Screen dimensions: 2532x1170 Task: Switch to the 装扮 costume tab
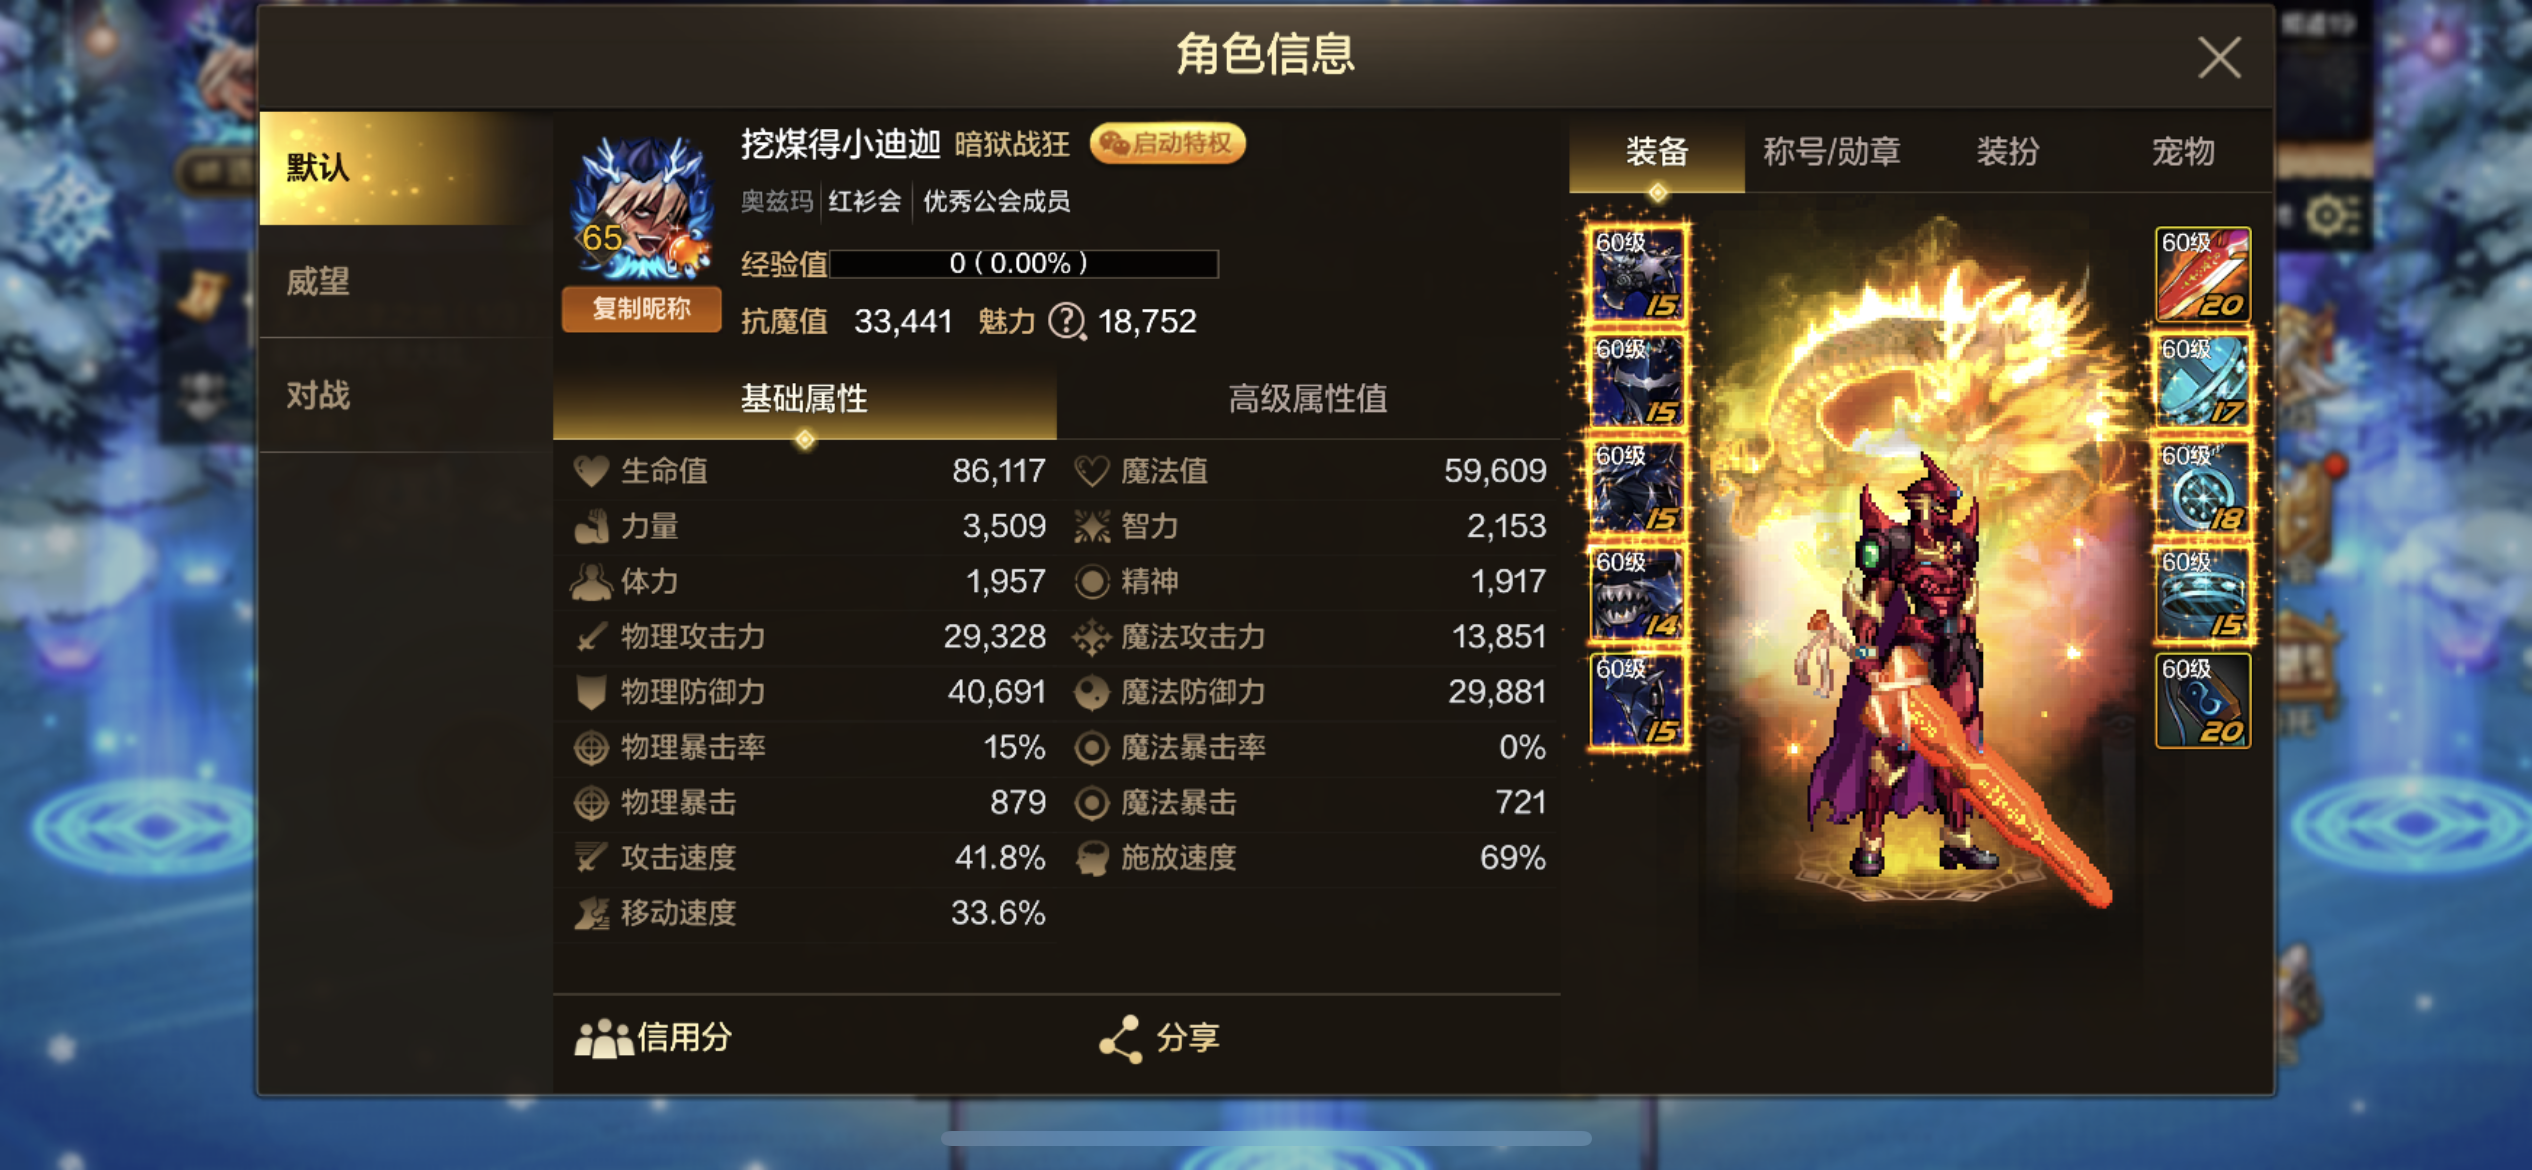tap(2007, 152)
